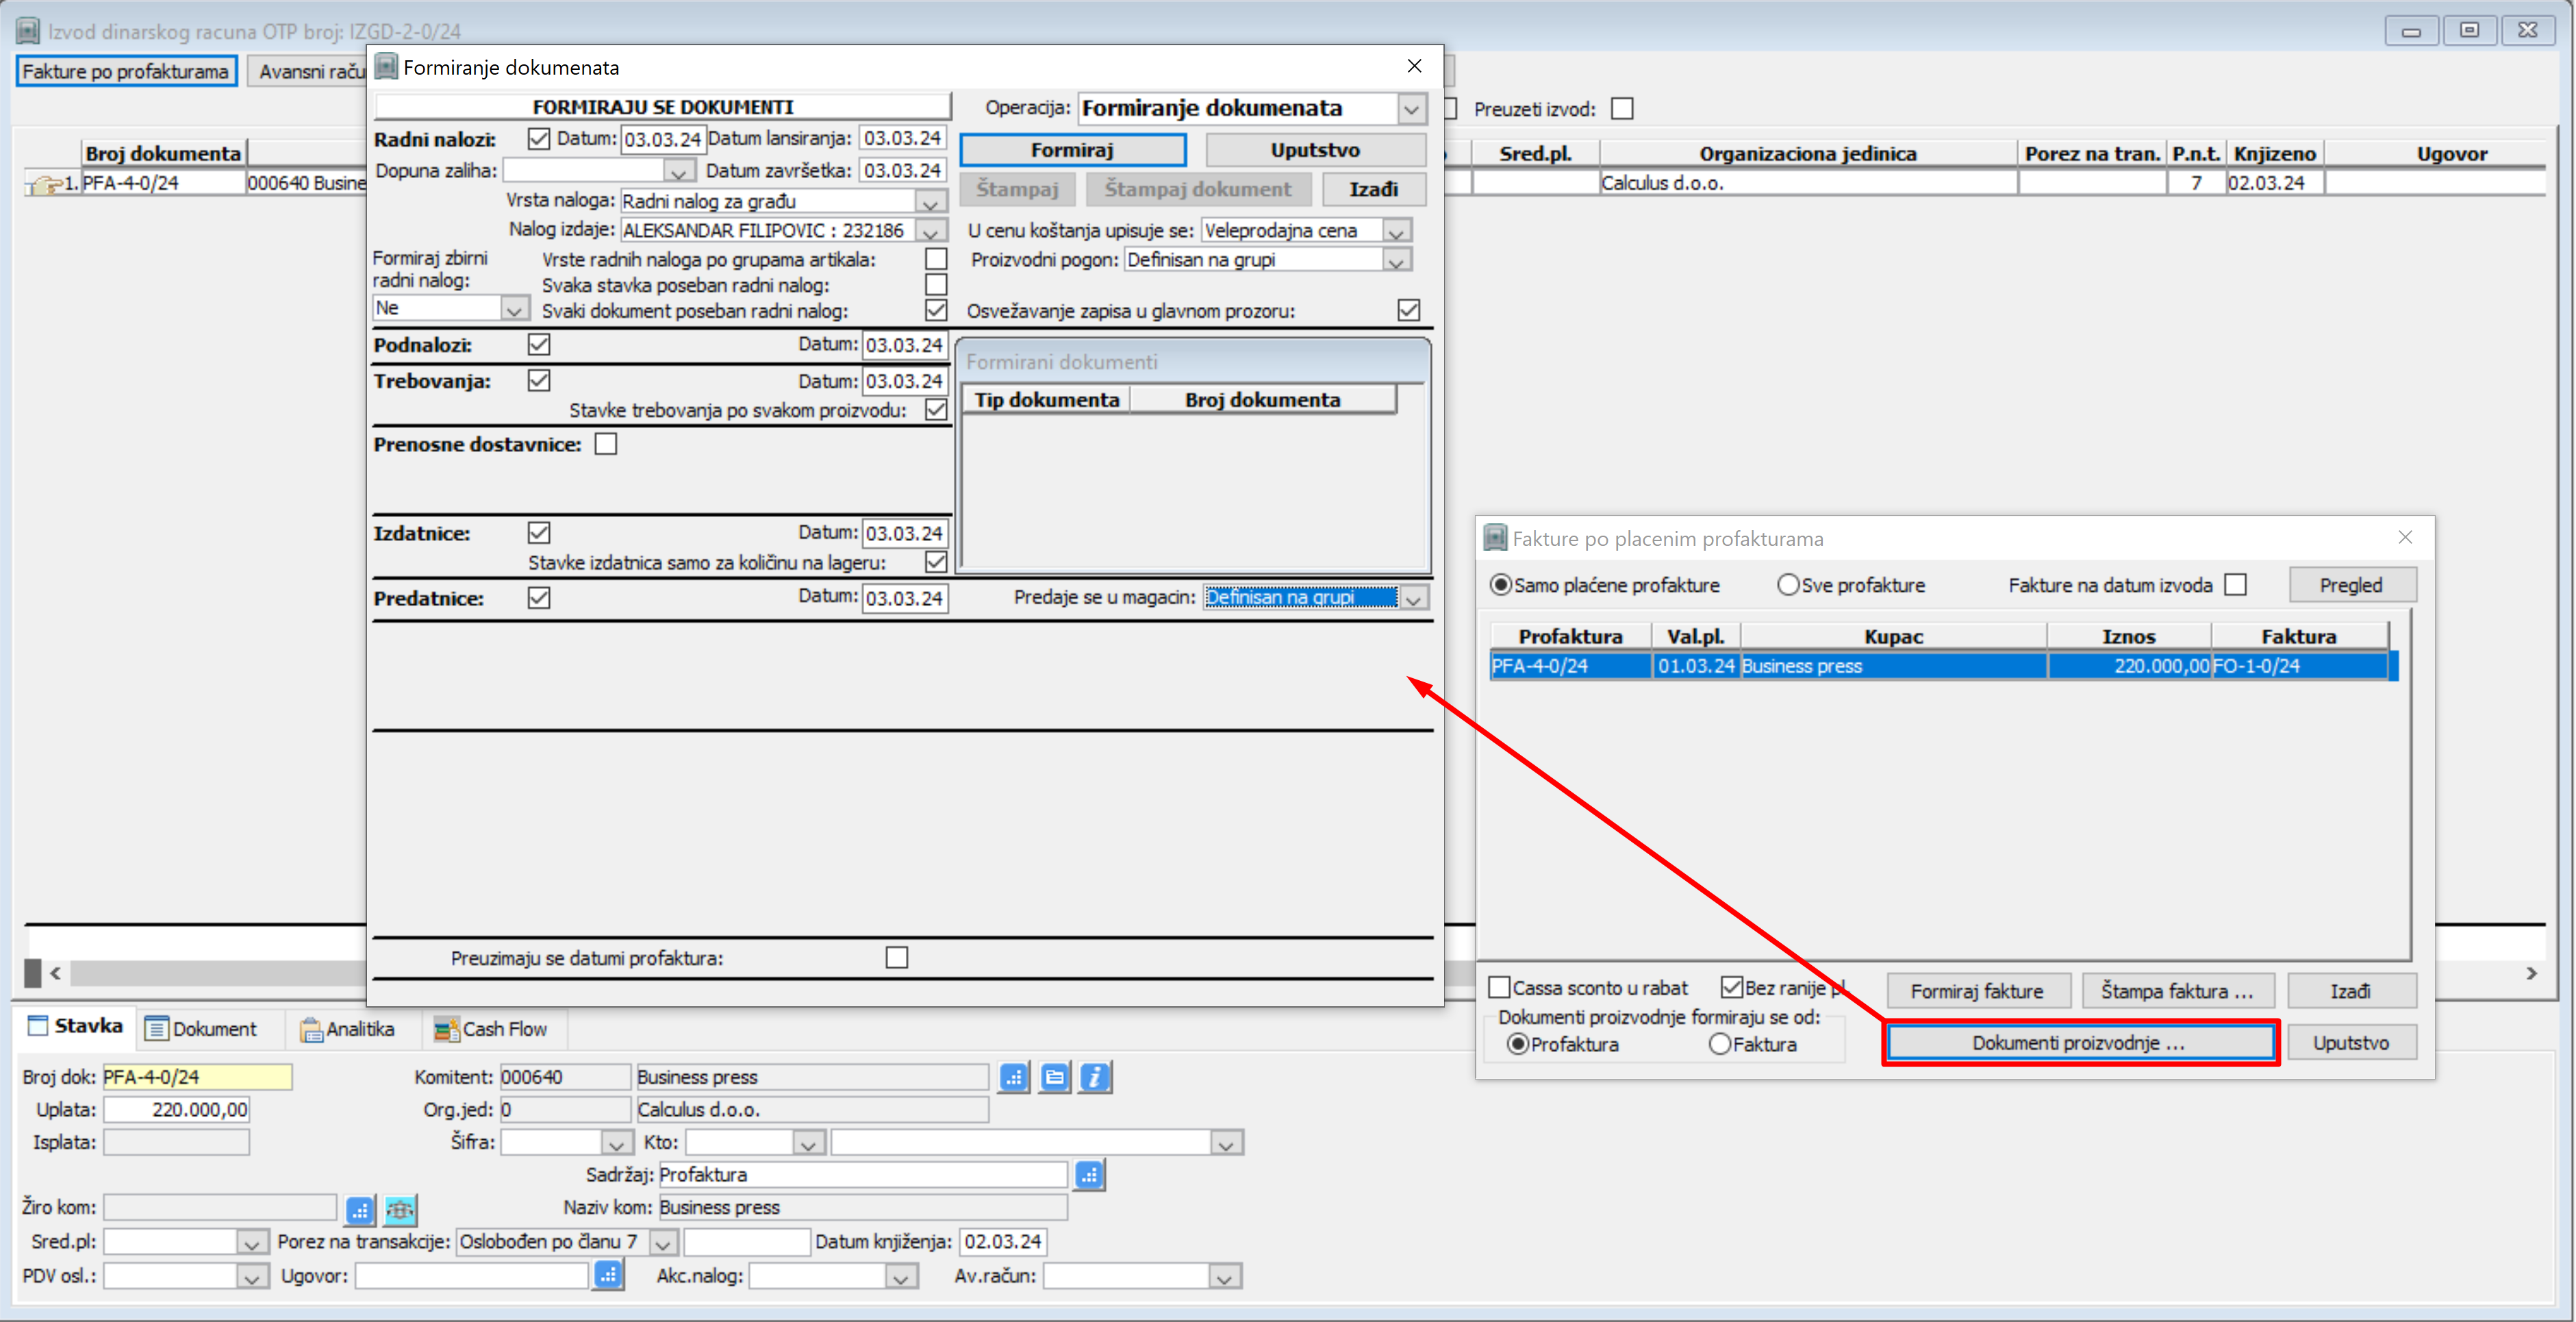
Task: Open the Vrsta naloga dropdown
Action: 931,202
